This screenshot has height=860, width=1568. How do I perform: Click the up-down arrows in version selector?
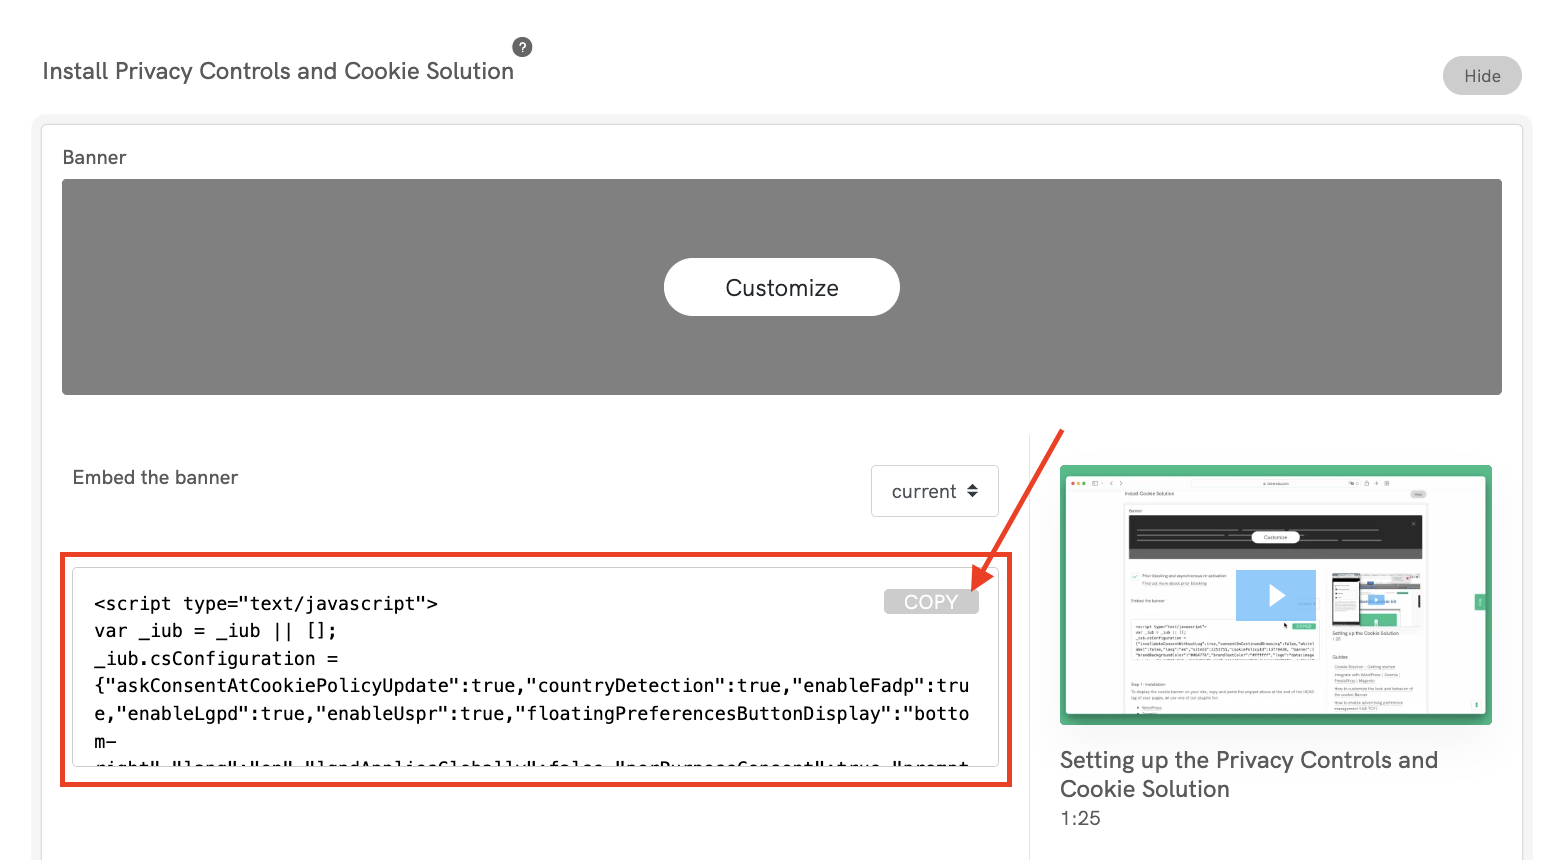point(972,491)
